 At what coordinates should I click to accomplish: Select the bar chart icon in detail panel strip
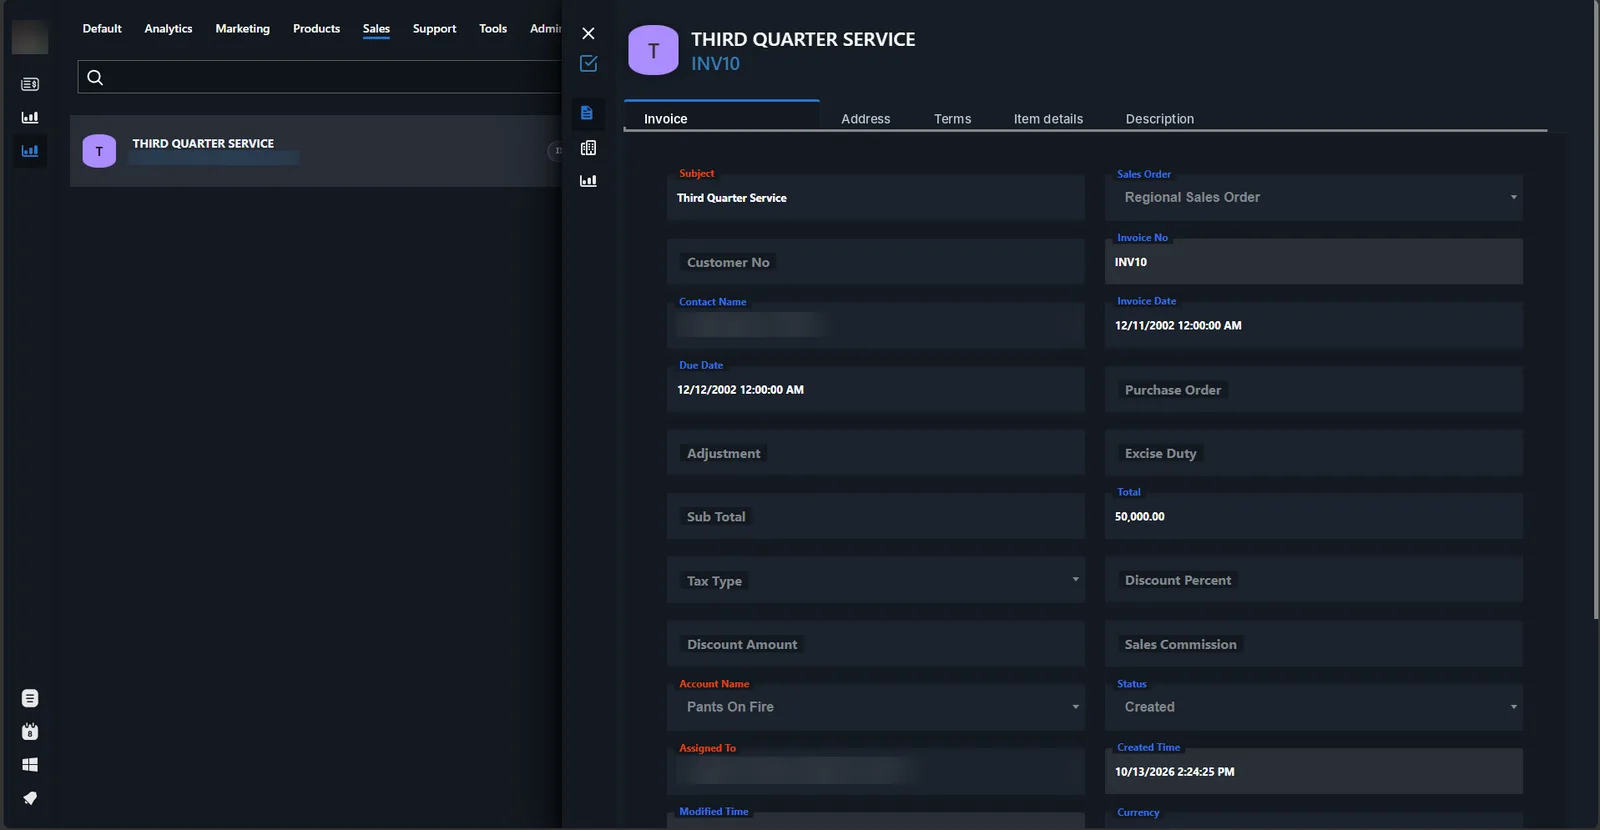coord(588,181)
